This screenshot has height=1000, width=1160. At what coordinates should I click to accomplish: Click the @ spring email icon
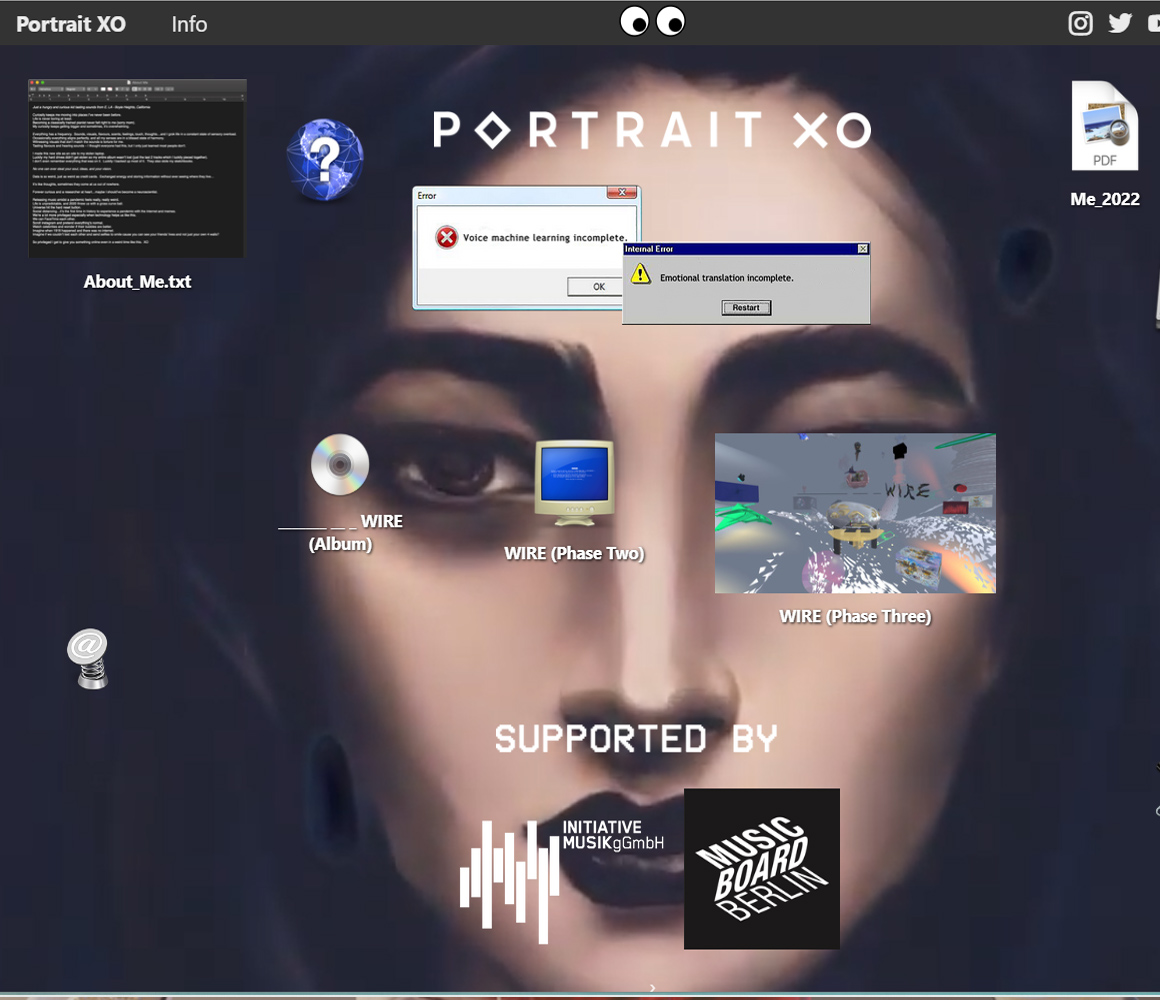(88, 658)
